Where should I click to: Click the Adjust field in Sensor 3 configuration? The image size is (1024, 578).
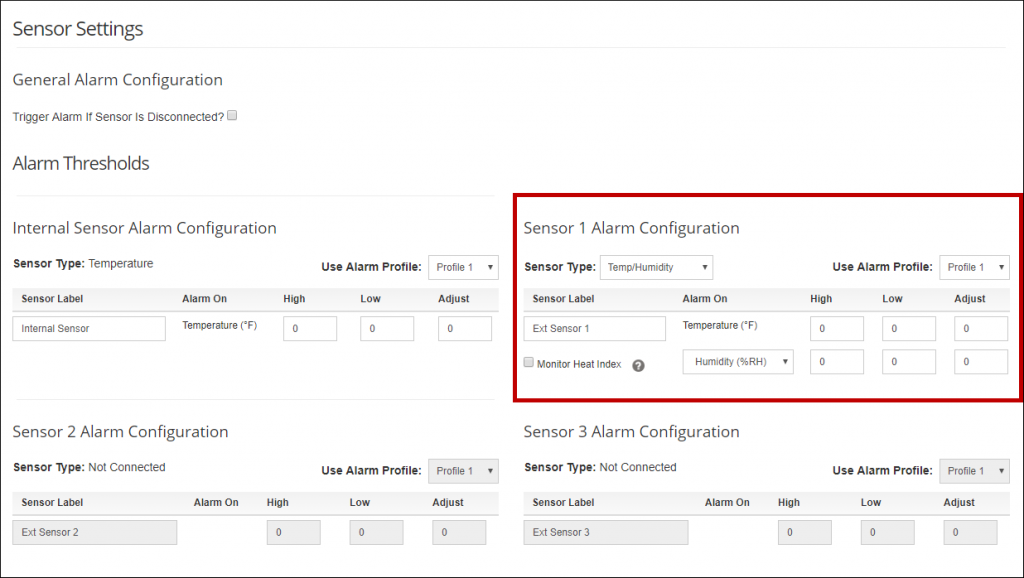coord(970,532)
